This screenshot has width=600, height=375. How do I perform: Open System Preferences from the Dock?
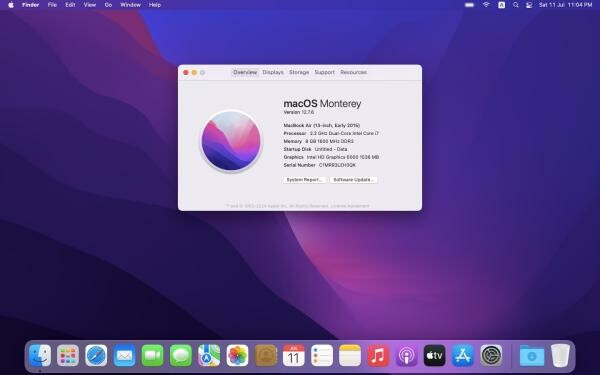(491, 355)
